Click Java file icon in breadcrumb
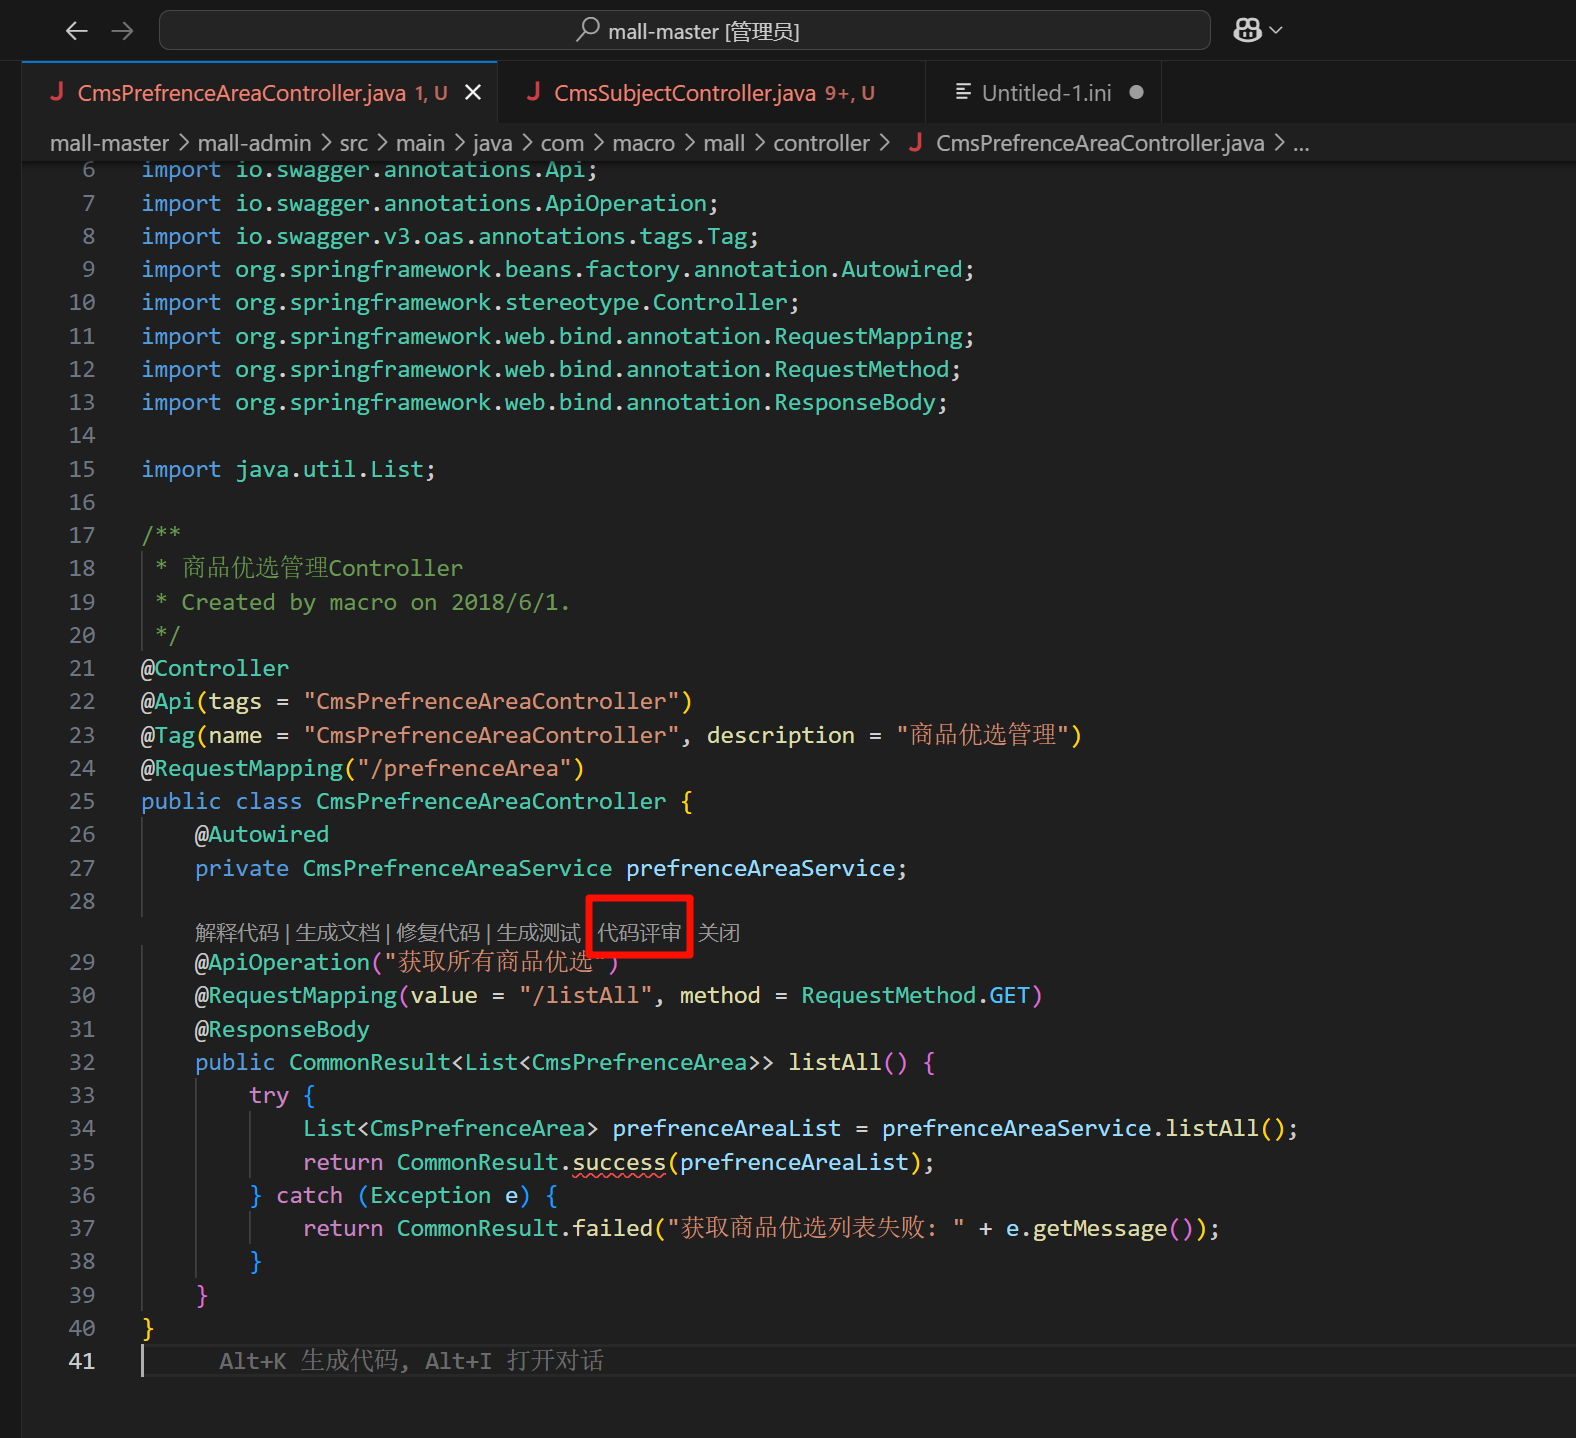Image resolution: width=1576 pixels, height=1438 pixels. click(915, 143)
